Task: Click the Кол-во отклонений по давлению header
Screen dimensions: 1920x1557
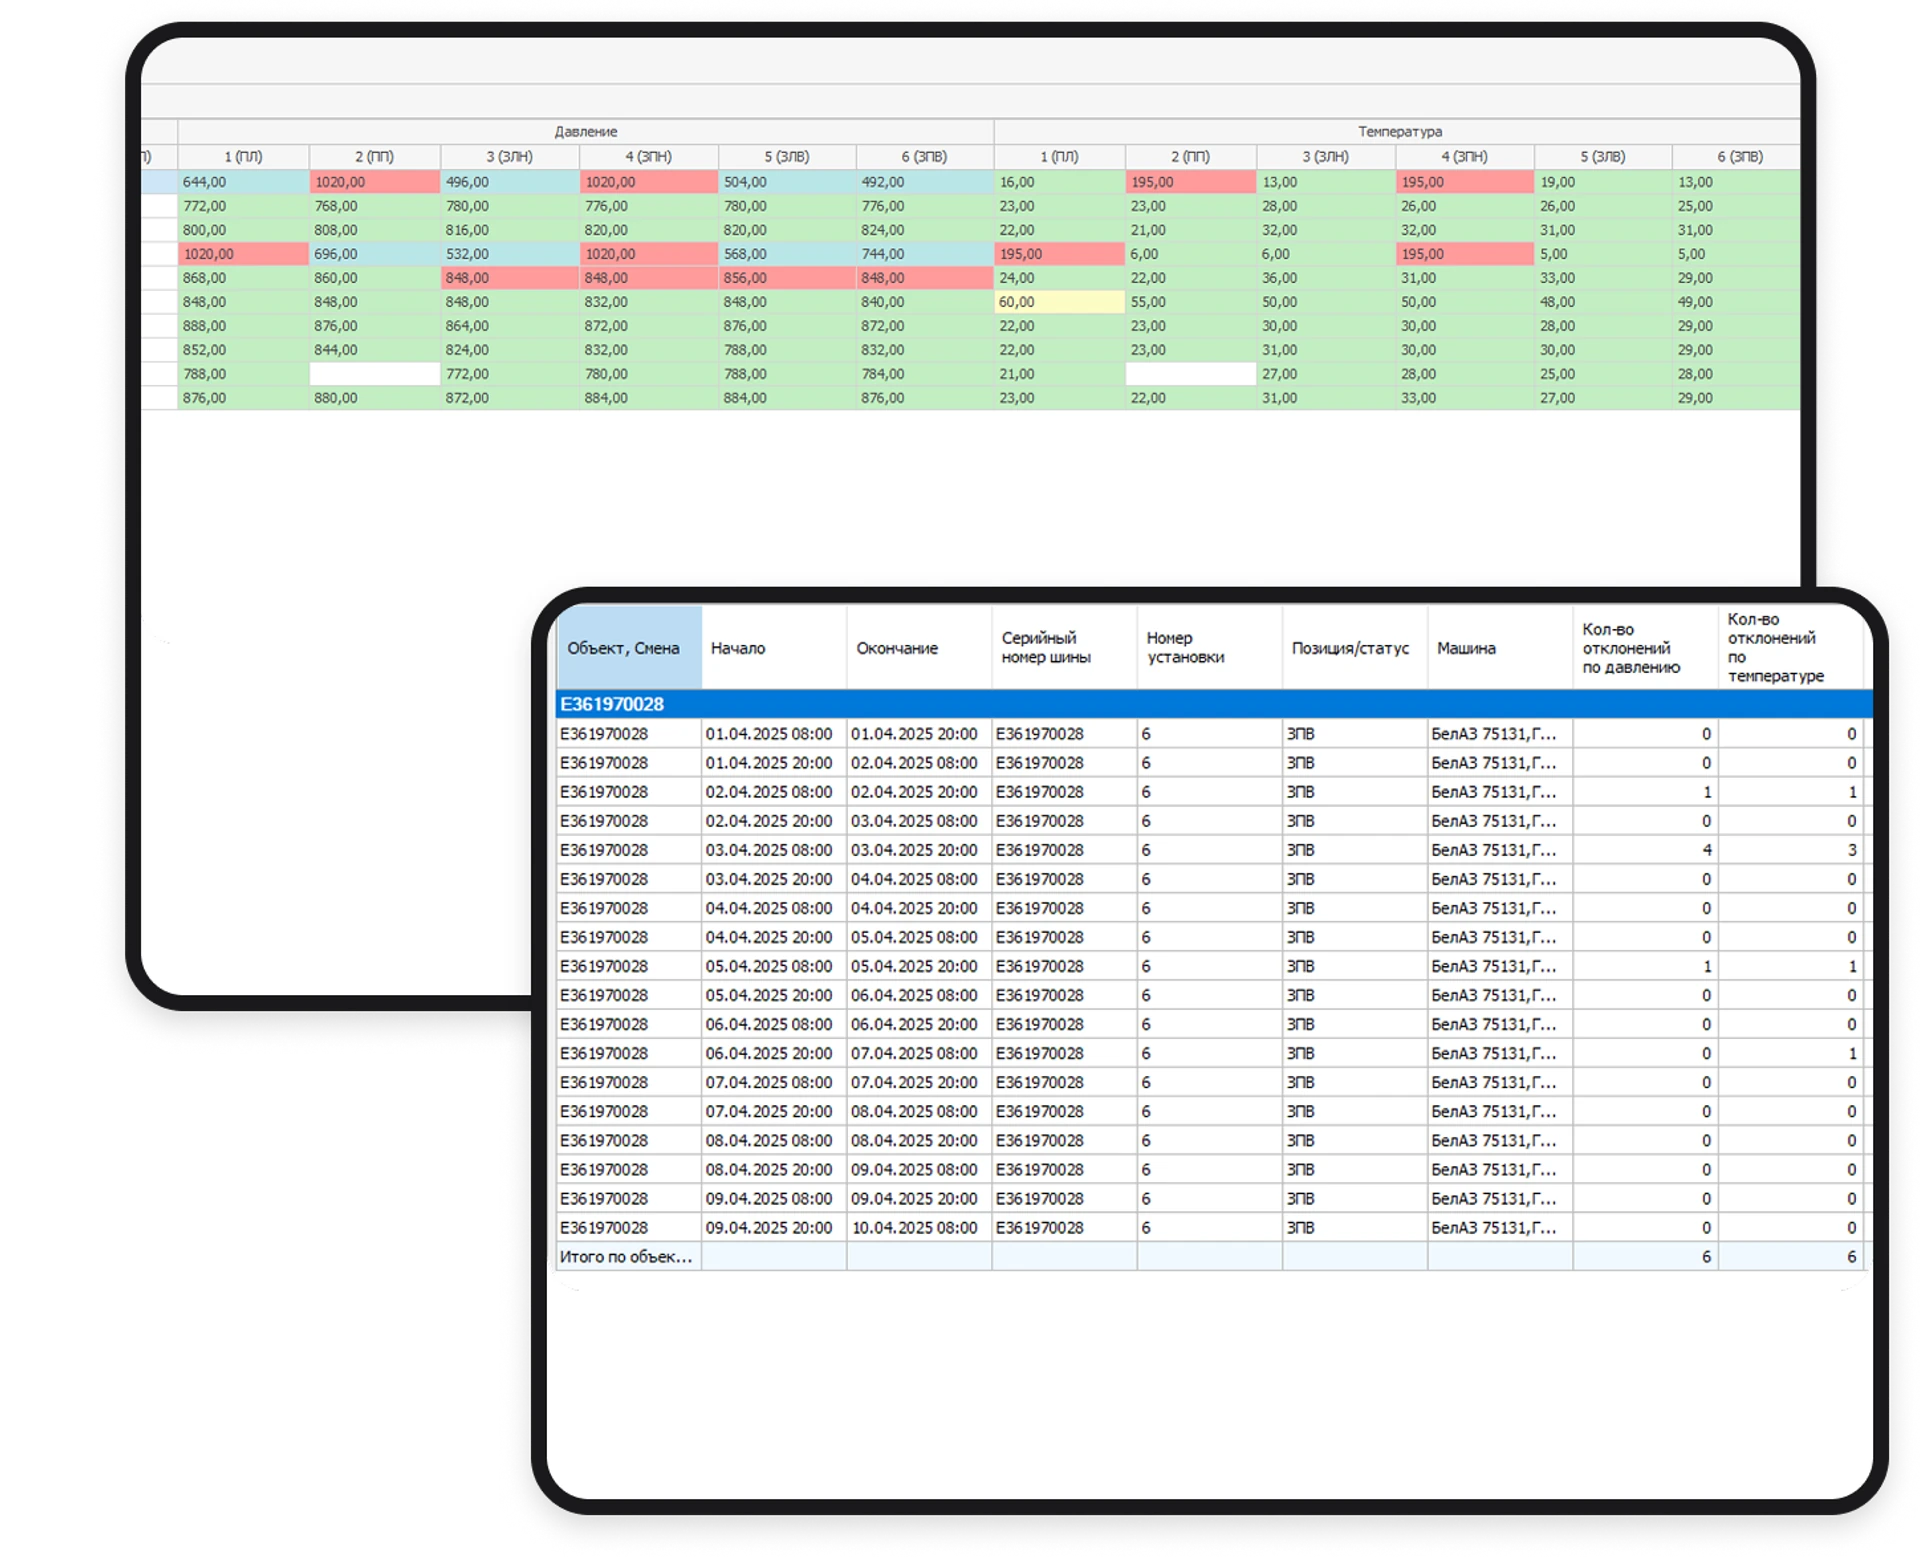Action: click(x=1646, y=648)
